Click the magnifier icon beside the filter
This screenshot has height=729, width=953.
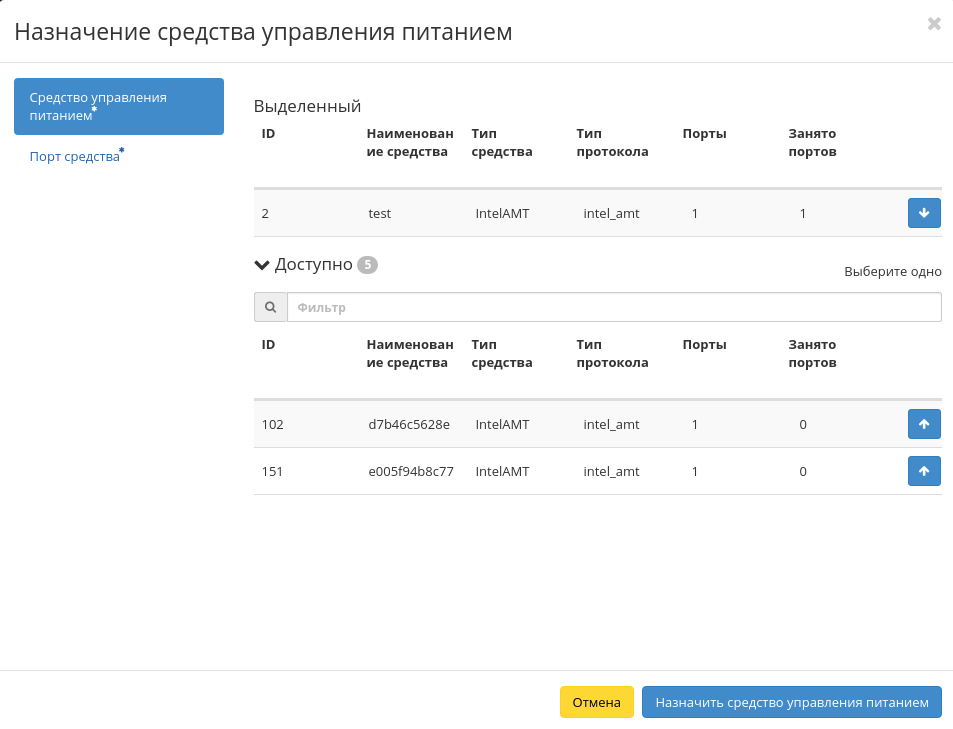tap(270, 307)
